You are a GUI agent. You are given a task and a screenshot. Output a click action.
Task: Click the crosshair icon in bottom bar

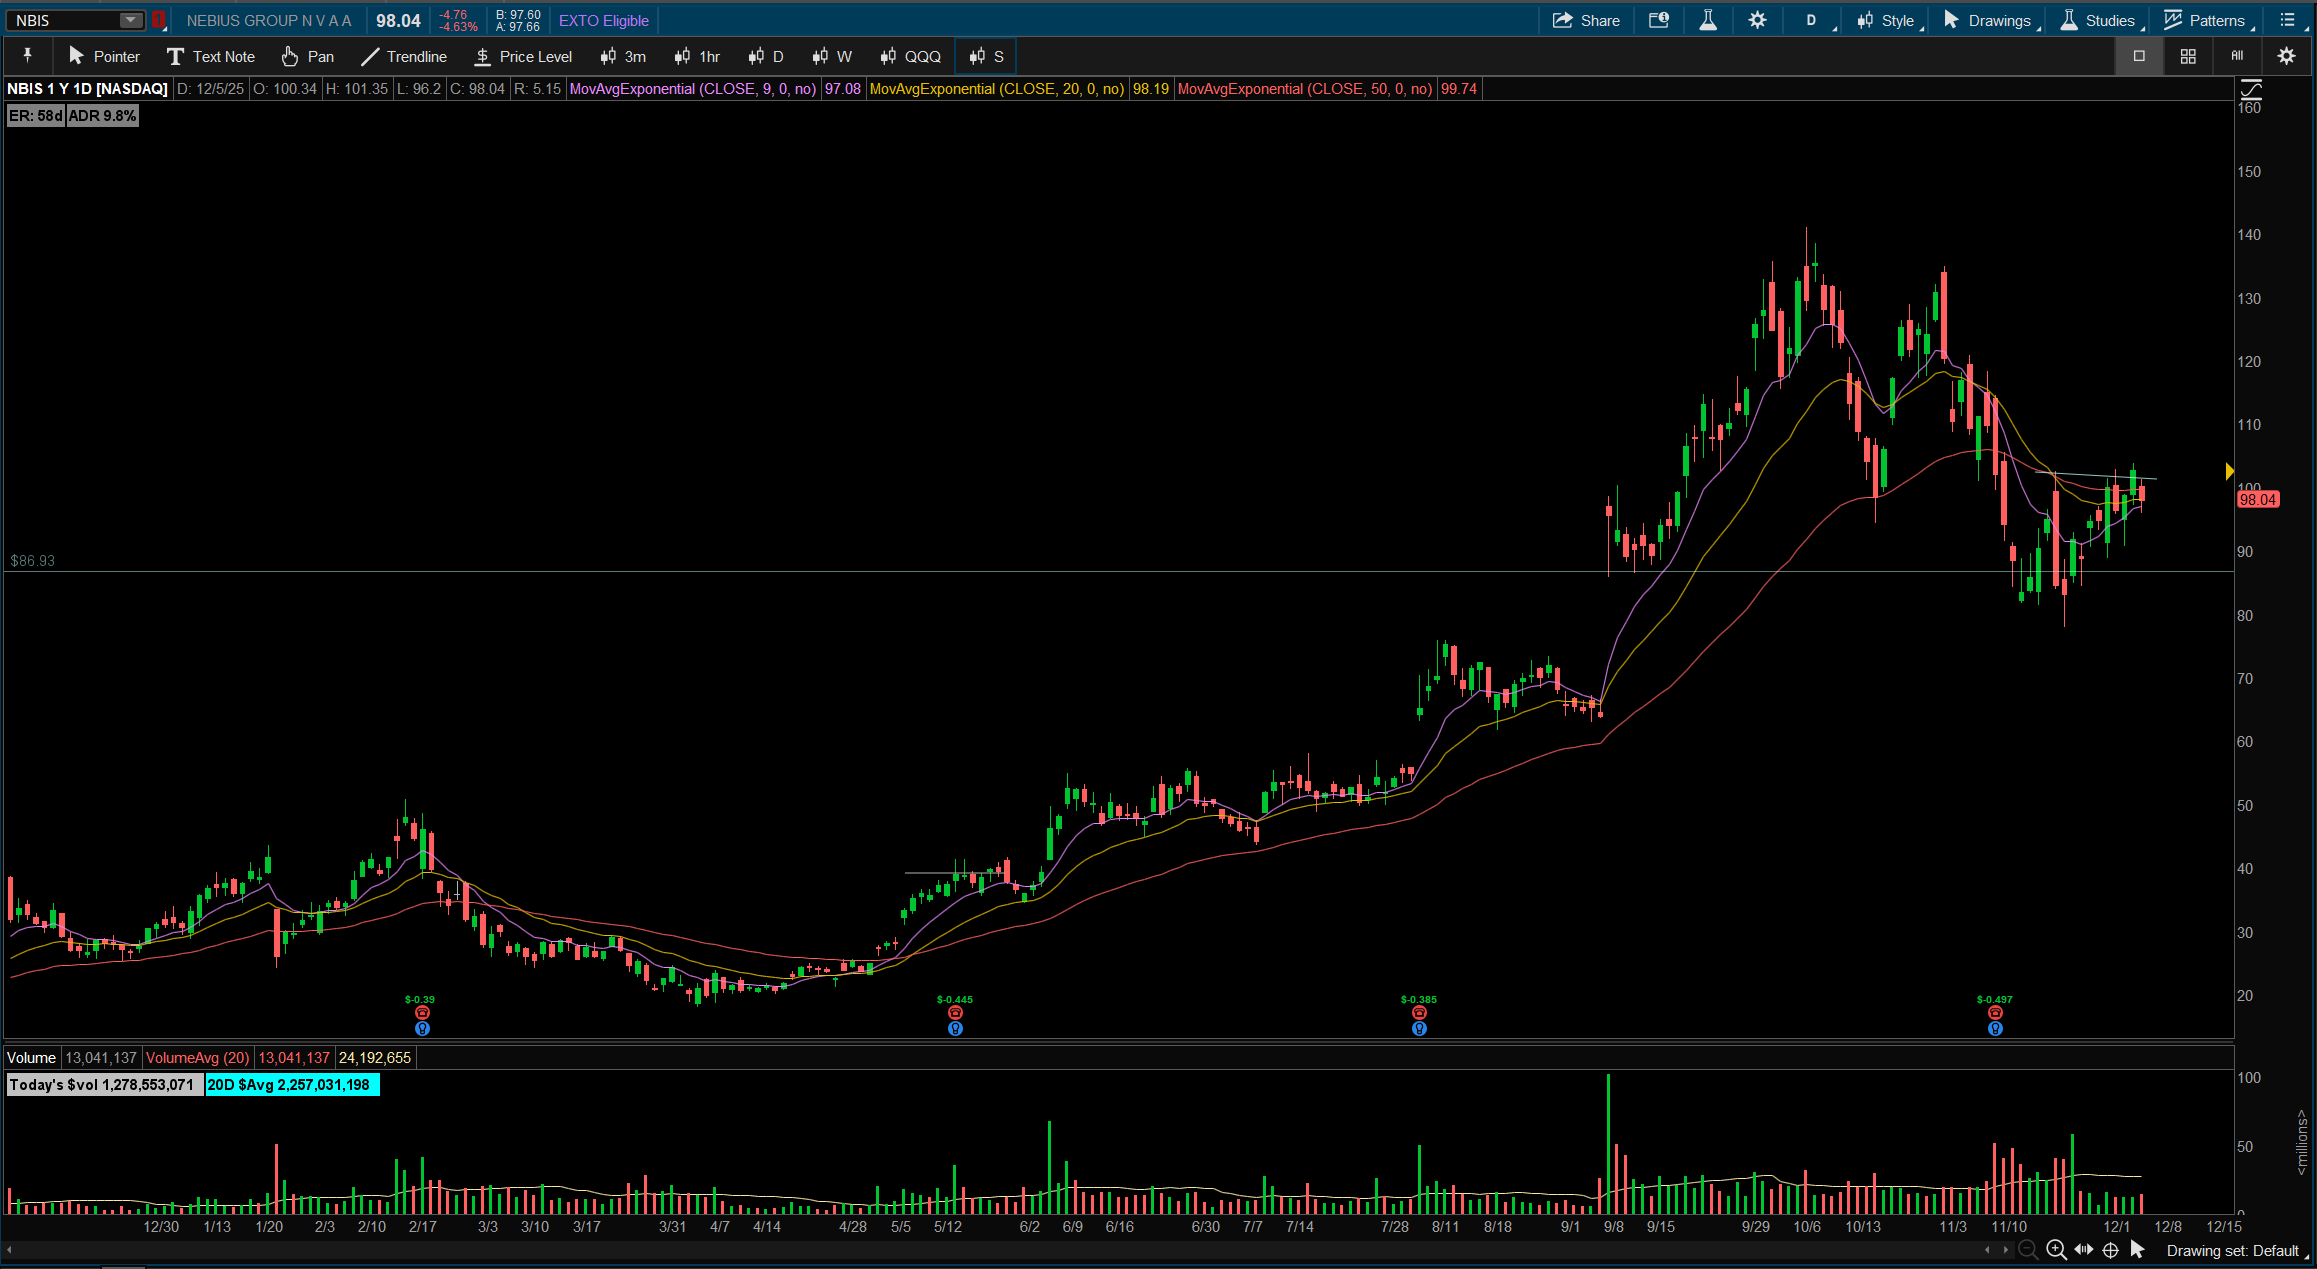(x=2110, y=1250)
